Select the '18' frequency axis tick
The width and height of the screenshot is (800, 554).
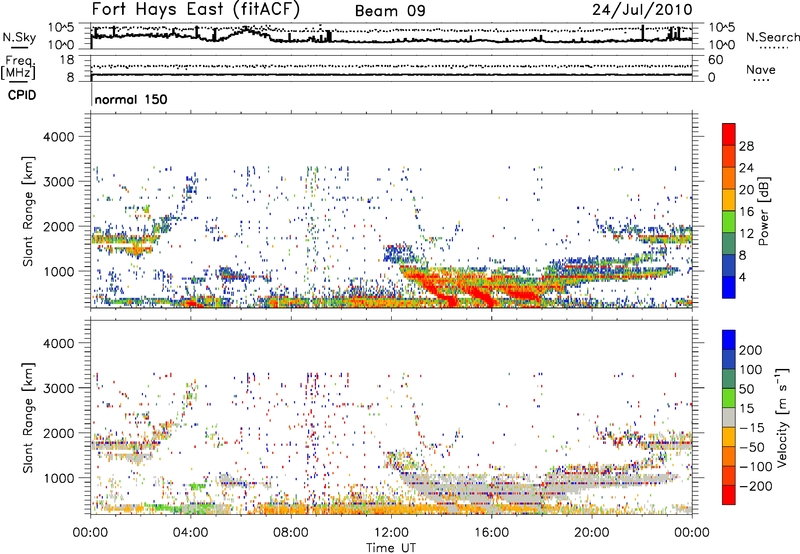67,60
